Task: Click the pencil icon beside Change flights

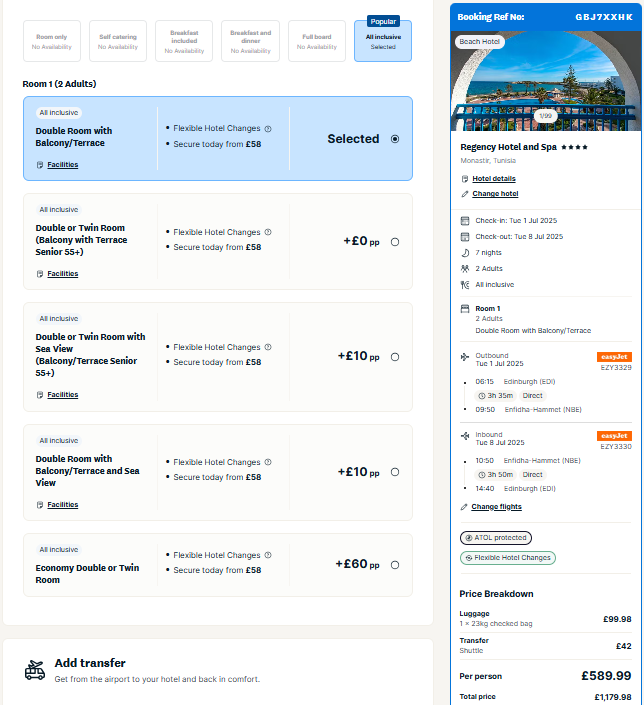Action: (464, 507)
